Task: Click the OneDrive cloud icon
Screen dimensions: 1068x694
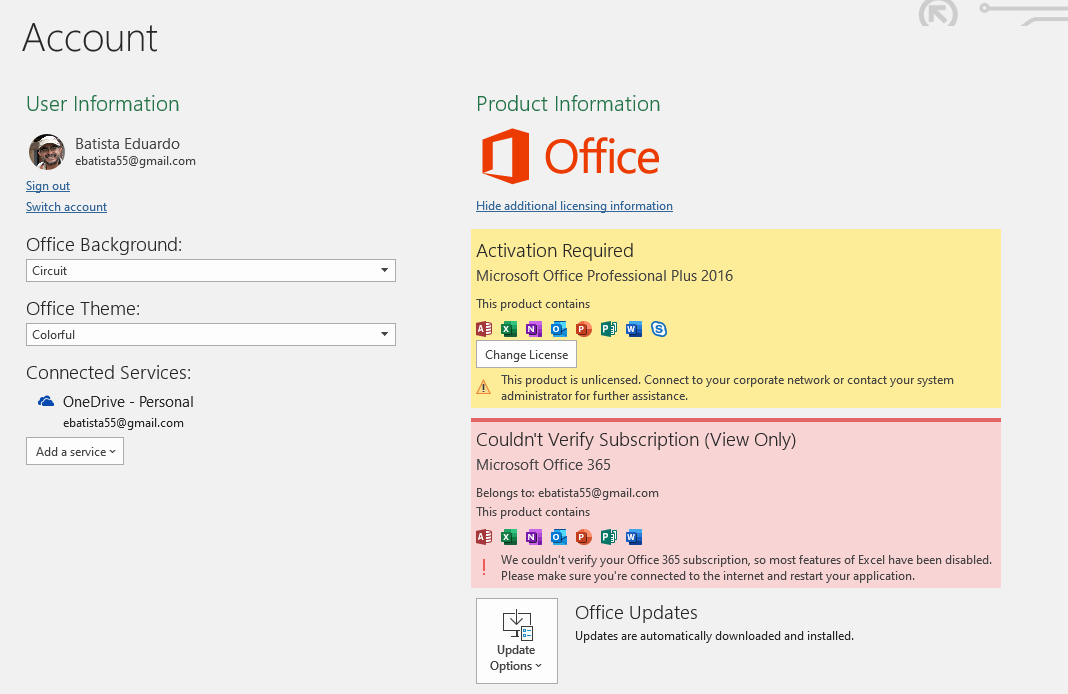Action: click(46, 401)
